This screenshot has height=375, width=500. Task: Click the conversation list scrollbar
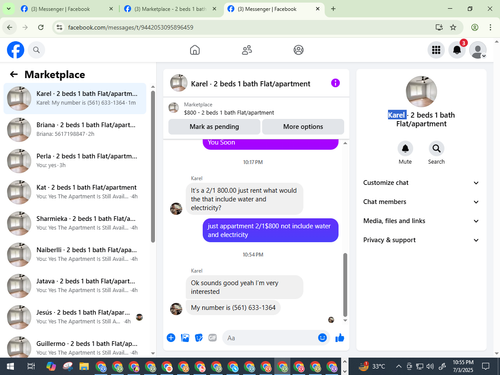153,167
